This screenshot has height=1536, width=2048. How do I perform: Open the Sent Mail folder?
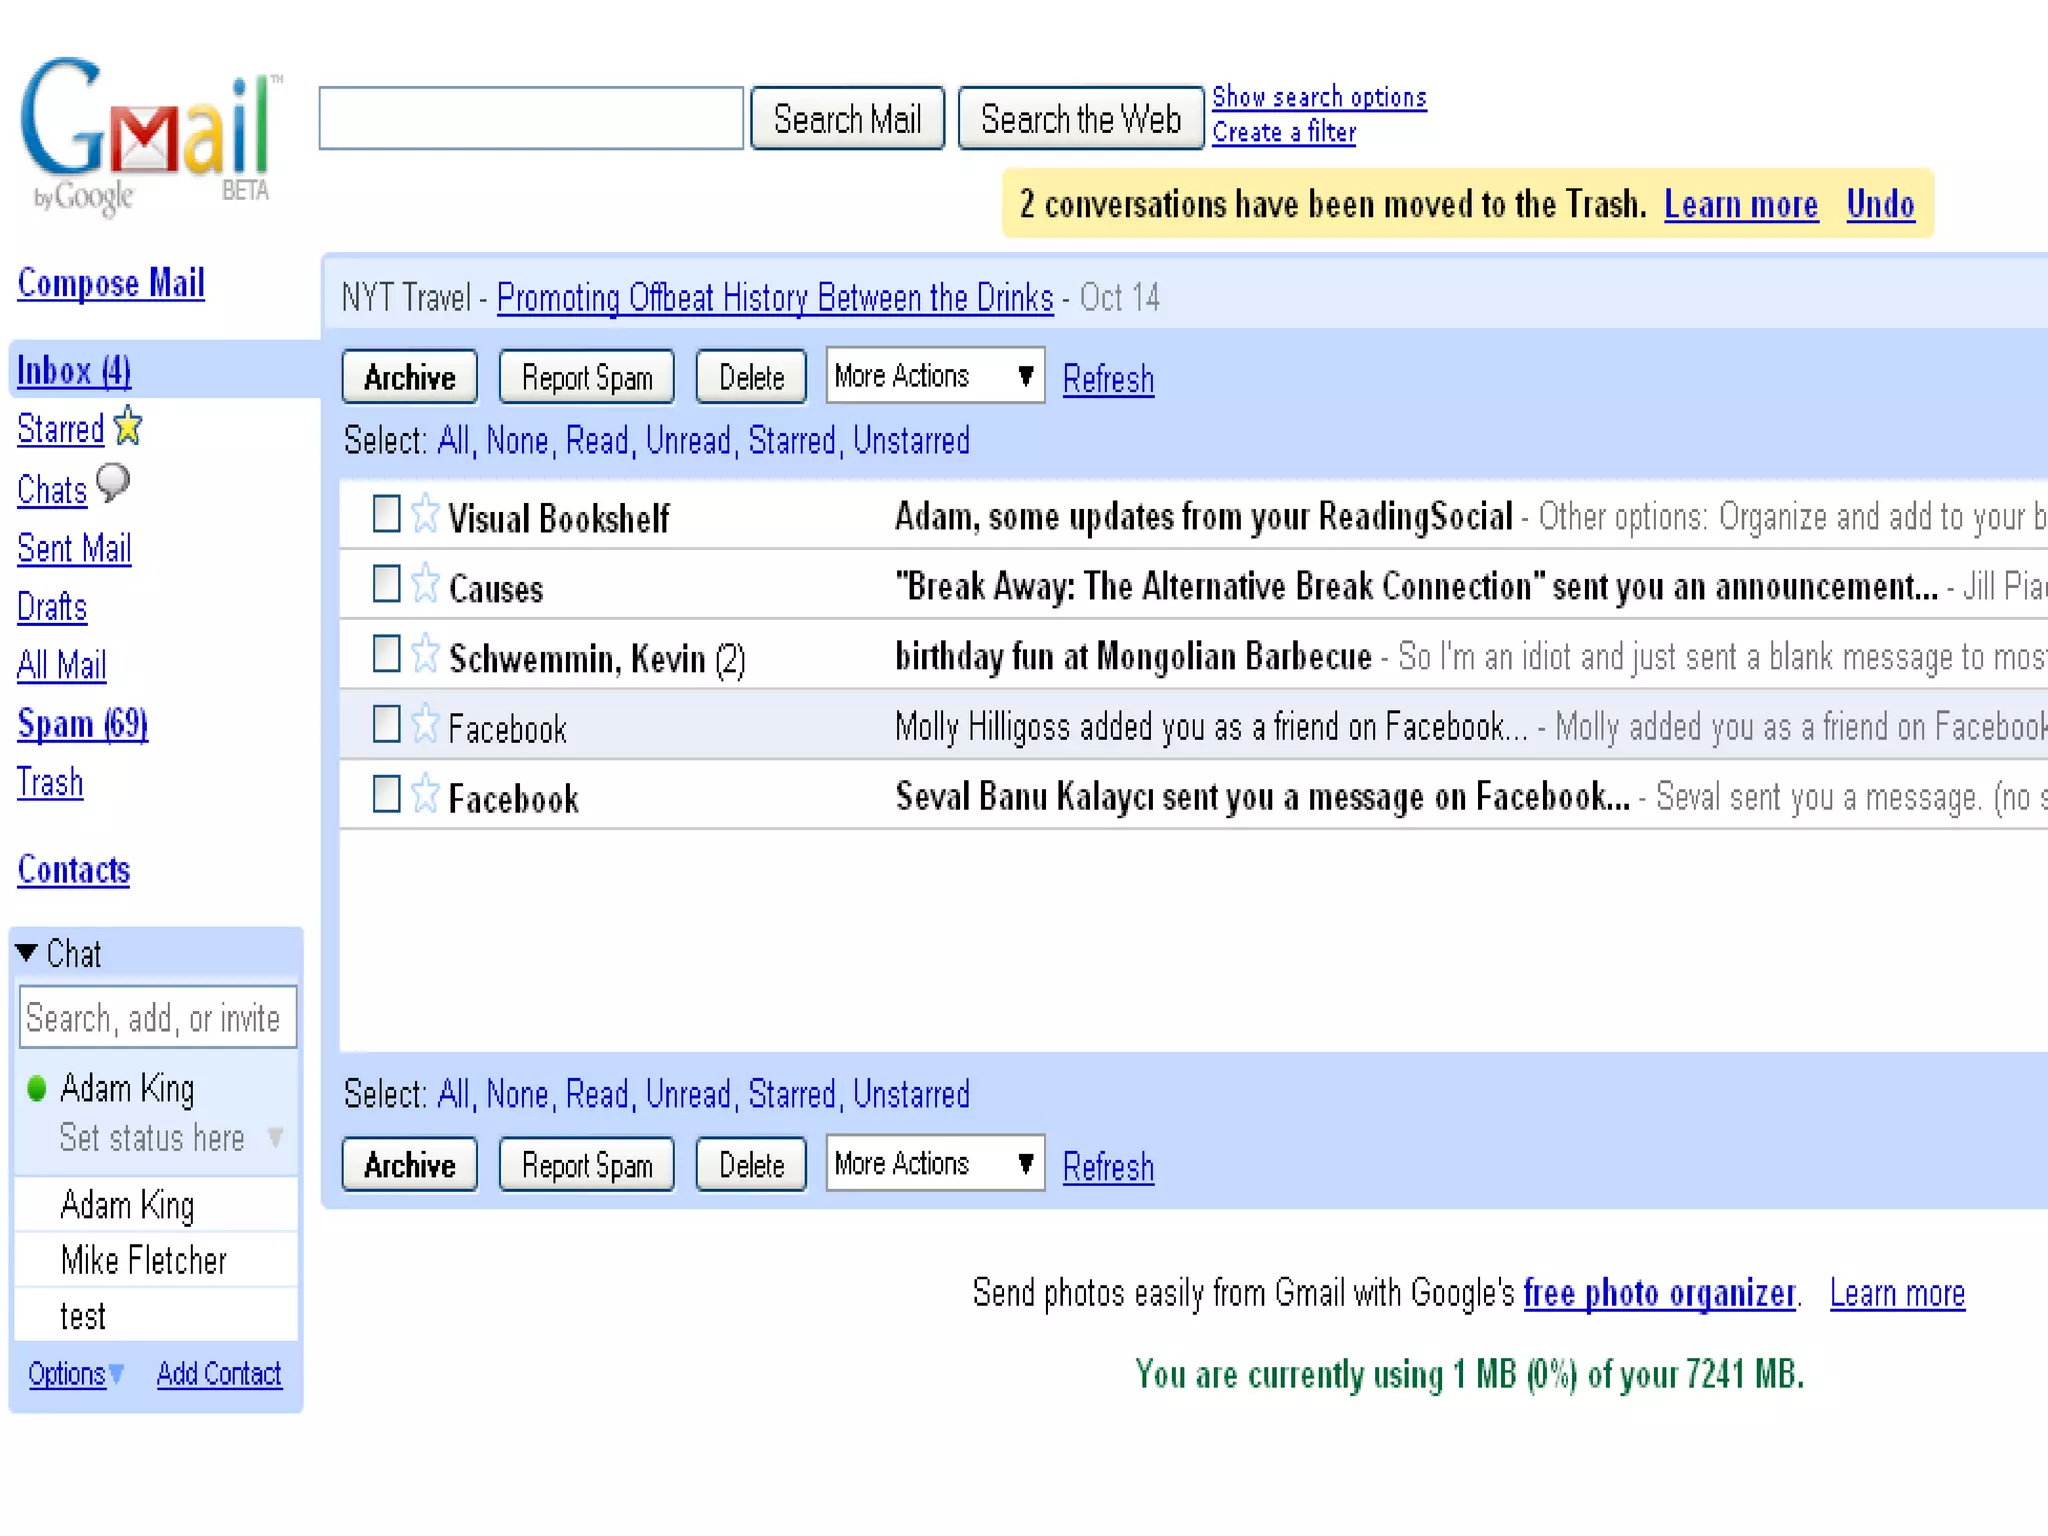click(74, 548)
